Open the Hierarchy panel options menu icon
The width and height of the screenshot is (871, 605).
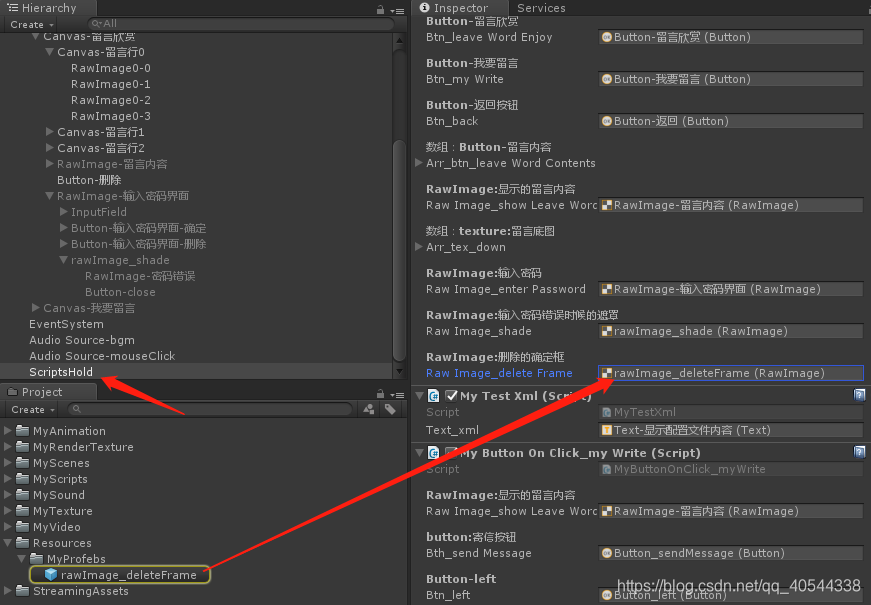click(397, 11)
